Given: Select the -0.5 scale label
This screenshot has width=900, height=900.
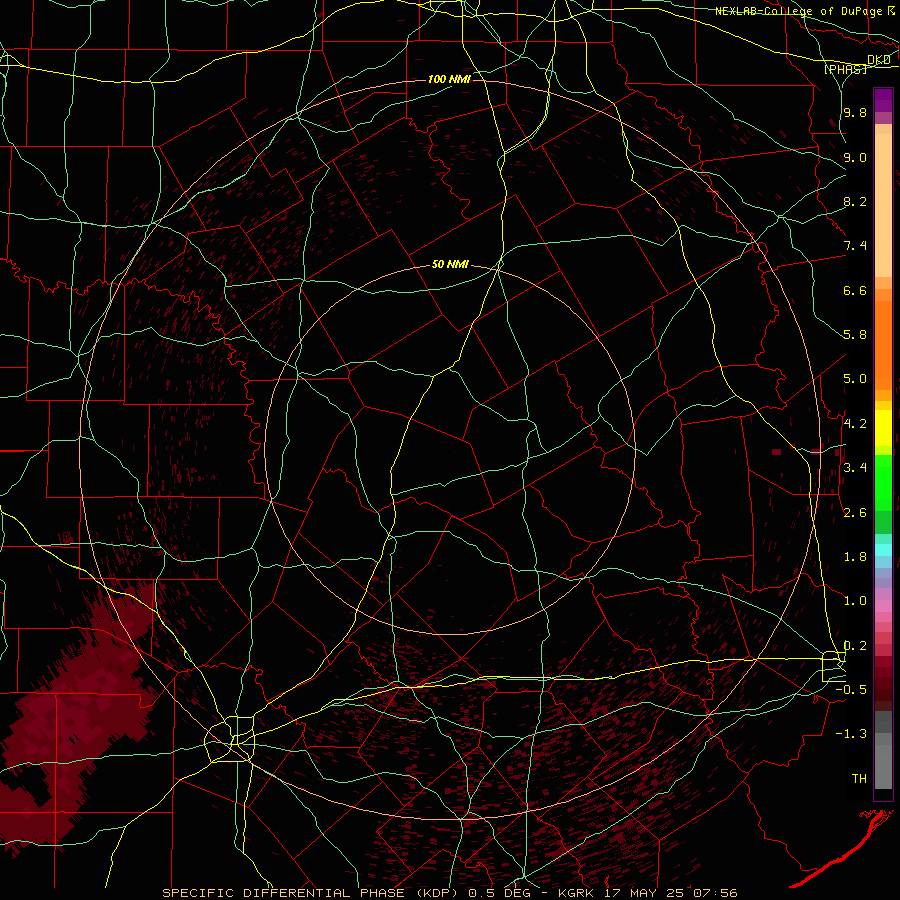Looking at the screenshot, I should pos(852,689).
